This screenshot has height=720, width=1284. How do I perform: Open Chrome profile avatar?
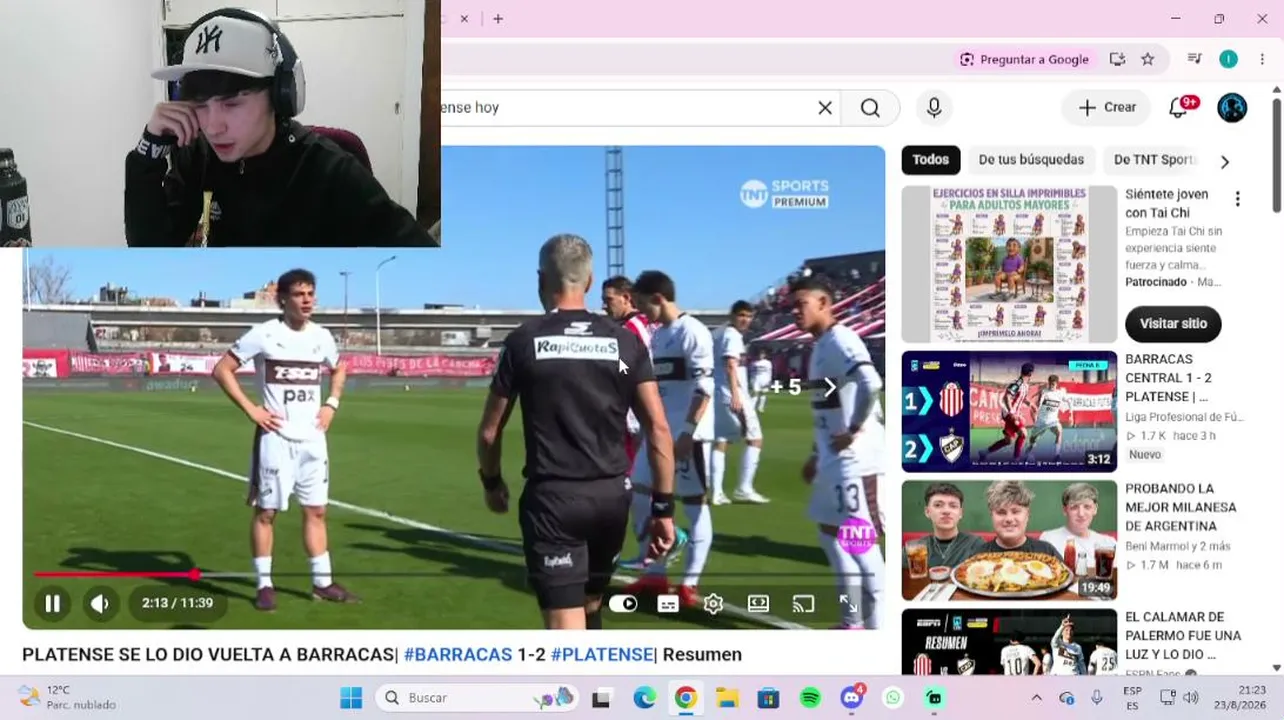tap(1228, 59)
